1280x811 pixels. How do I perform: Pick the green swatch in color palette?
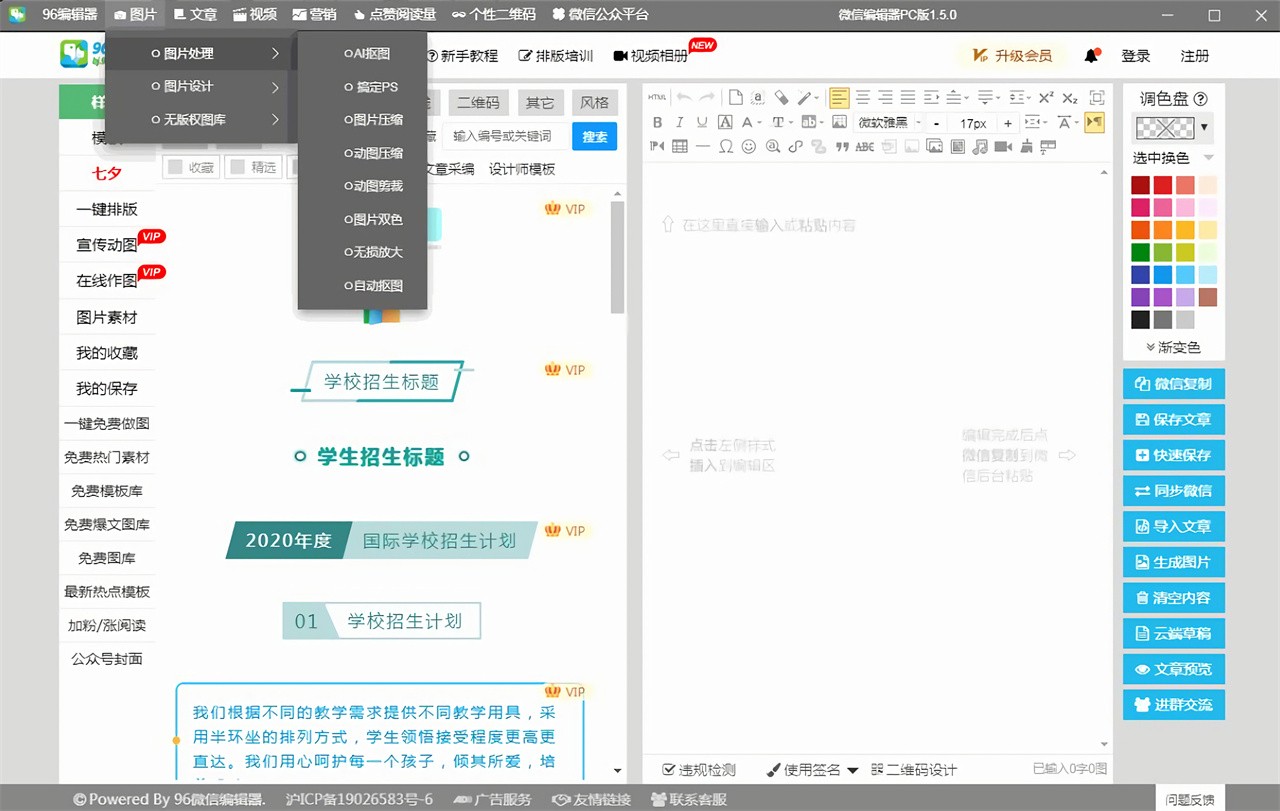(x=1140, y=253)
